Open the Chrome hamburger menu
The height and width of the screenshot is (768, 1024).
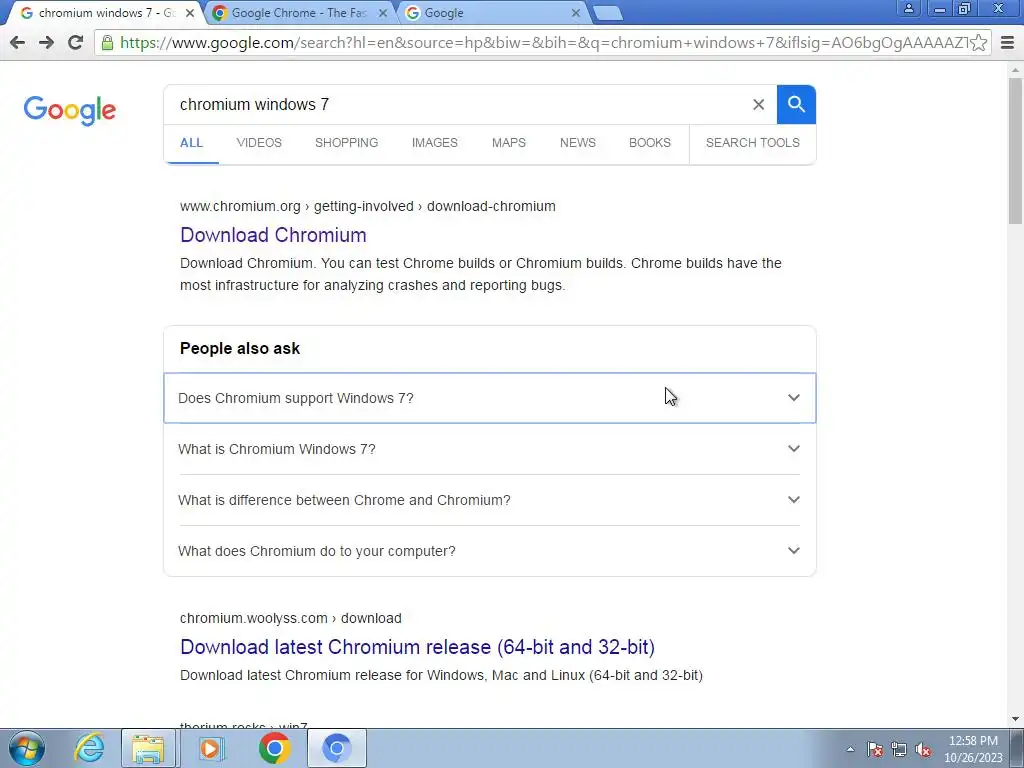(1007, 42)
